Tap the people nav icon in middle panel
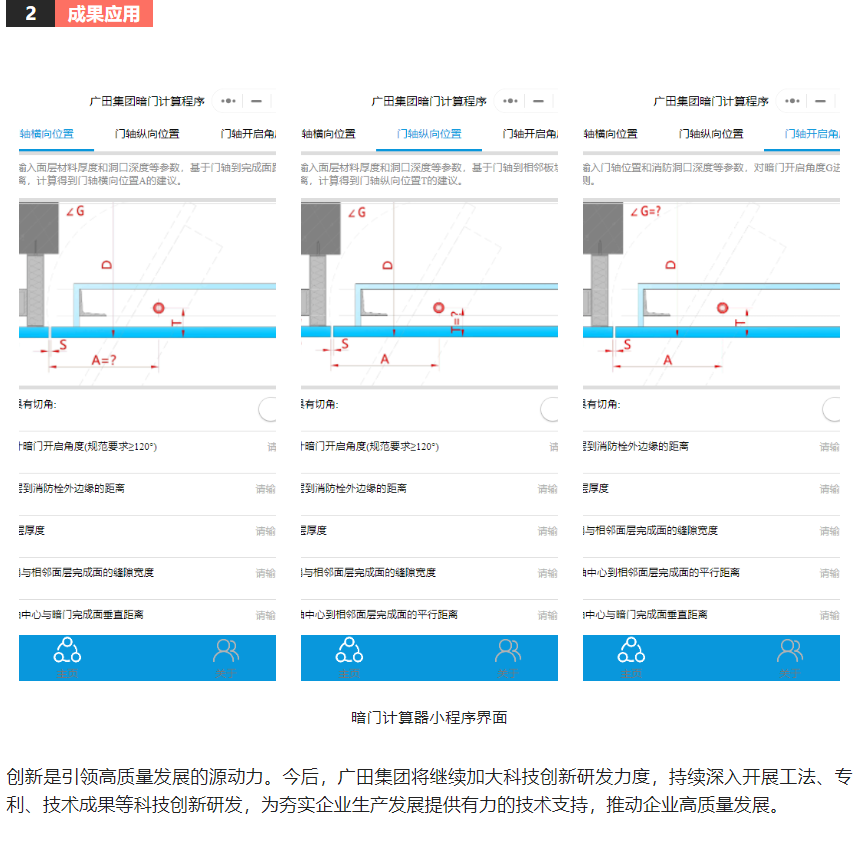Image resolution: width=863 pixels, height=843 pixels. [509, 652]
